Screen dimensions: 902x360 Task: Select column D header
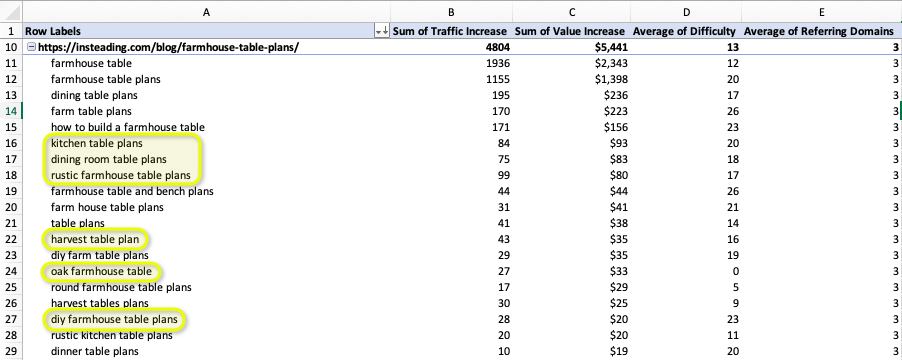point(686,12)
